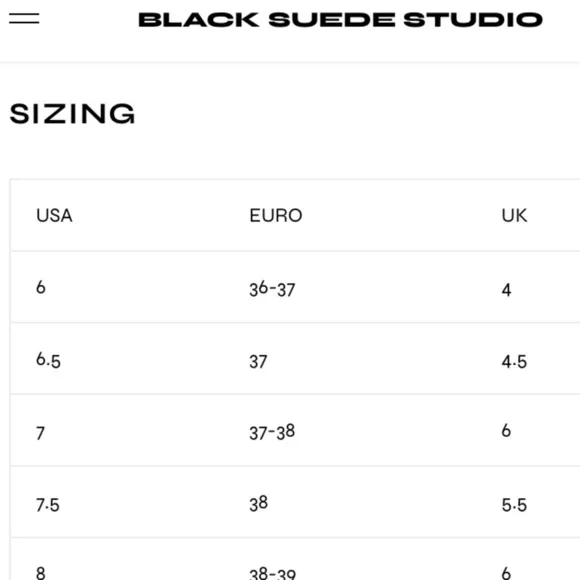Select the EURO column header
Screen dimensions: 580x580
[276, 215]
